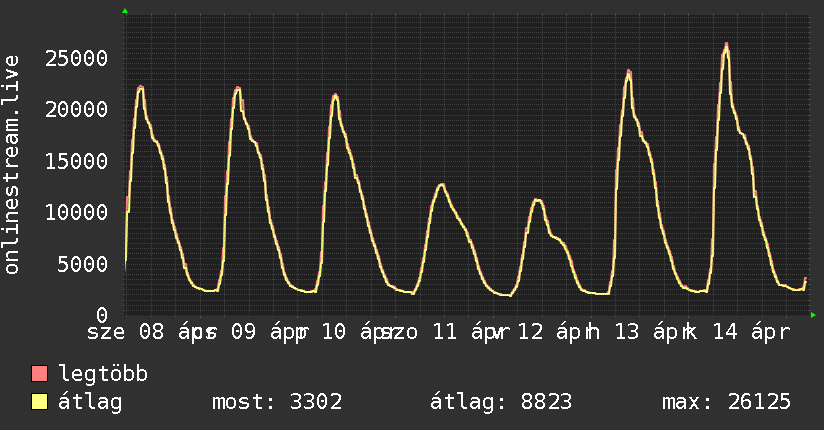824x430 pixels.
Task: Click the 13 ápr curve peak
Action: click(x=629, y=72)
